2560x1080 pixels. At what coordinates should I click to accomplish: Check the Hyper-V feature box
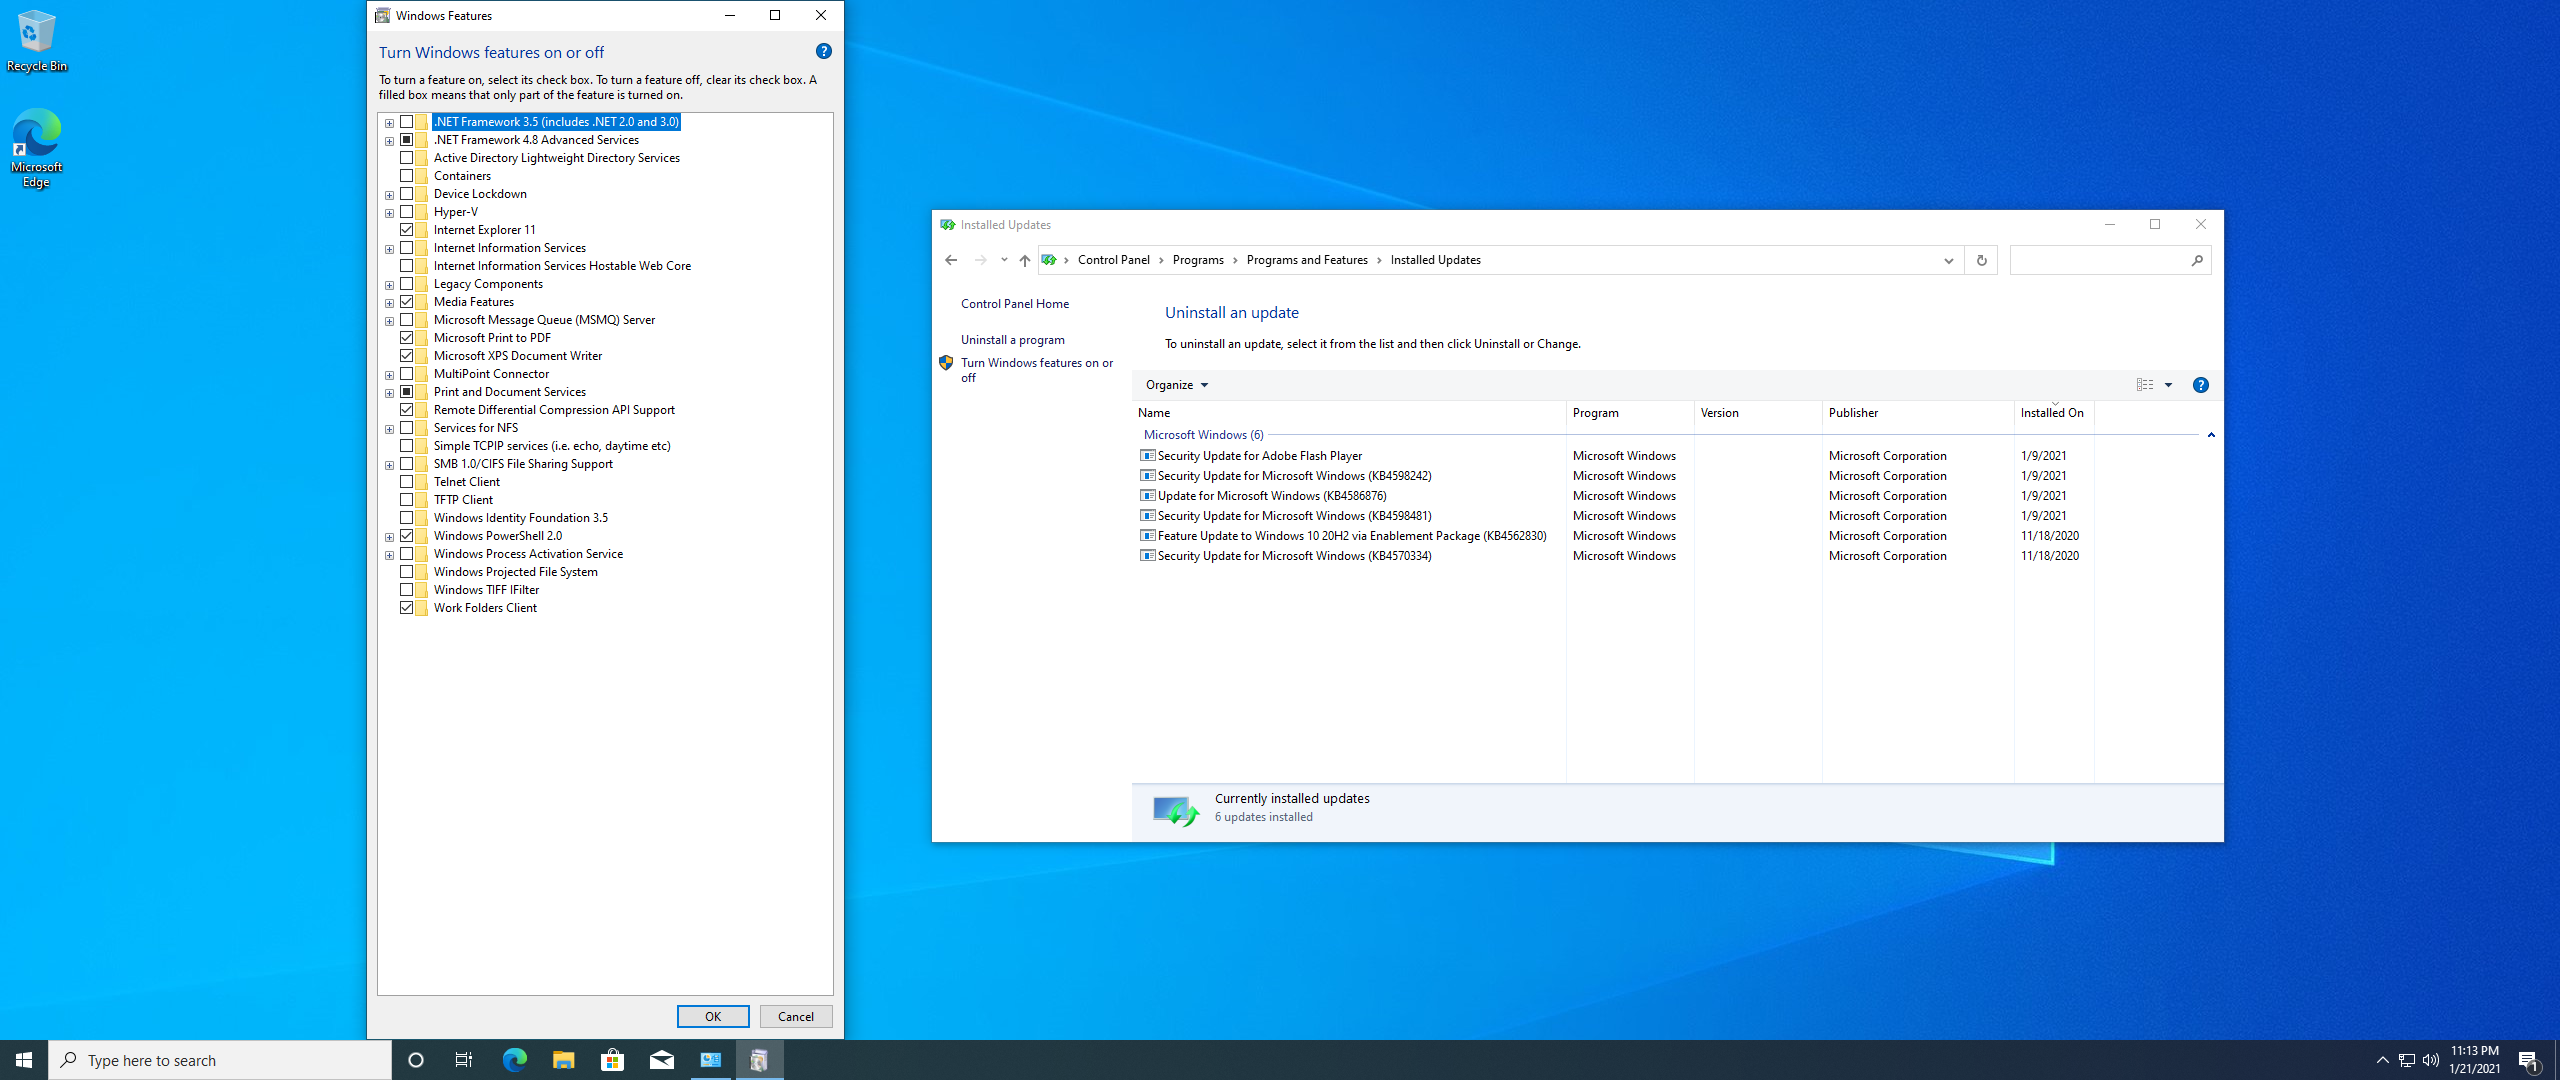click(406, 212)
